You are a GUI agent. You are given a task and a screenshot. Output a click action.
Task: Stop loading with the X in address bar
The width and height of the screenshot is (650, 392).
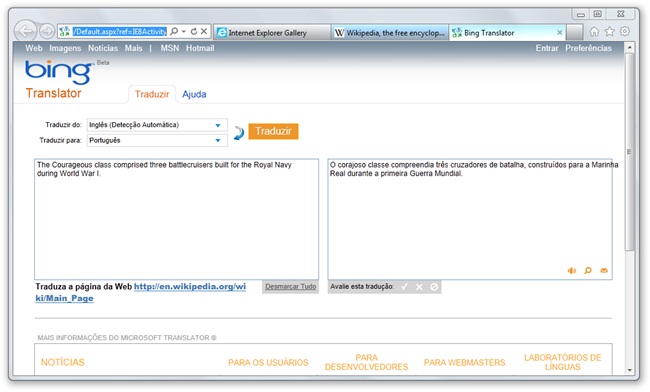pyautogui.click(x=204, y=31)
